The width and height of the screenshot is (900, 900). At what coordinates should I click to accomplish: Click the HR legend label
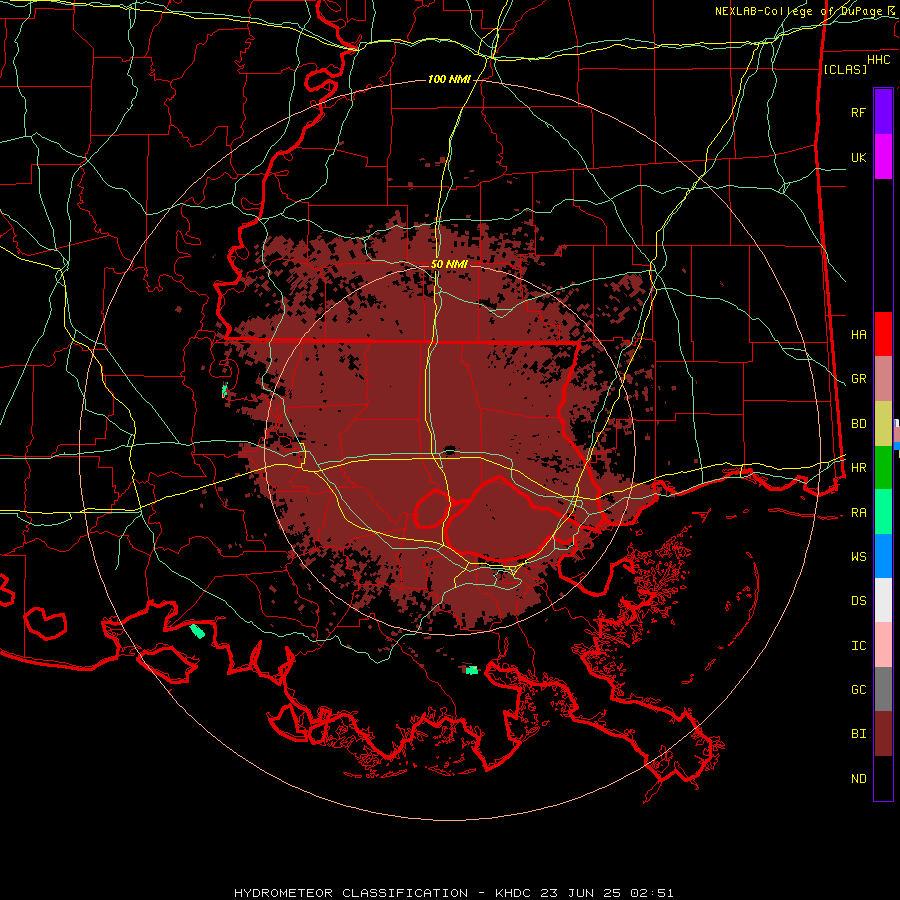858,468
